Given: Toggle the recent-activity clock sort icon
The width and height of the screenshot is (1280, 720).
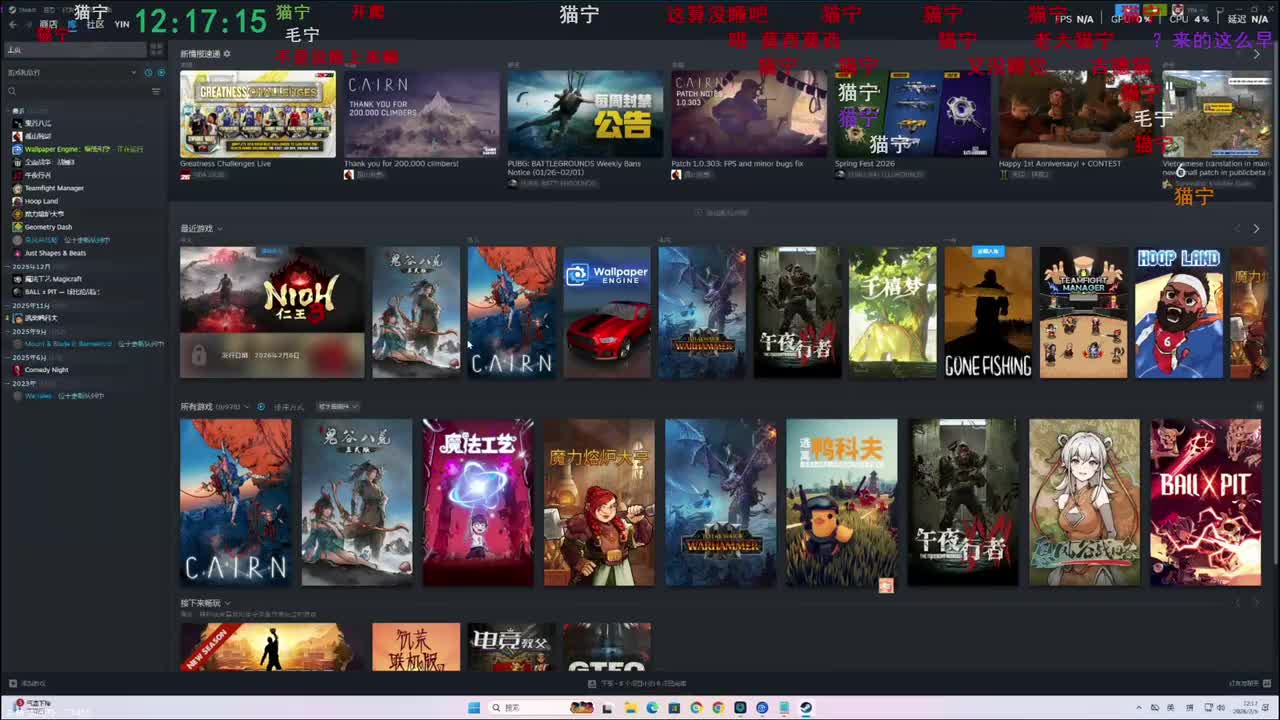Looking at the screenshot, I should pyautogui.click(x=149, y=72).
